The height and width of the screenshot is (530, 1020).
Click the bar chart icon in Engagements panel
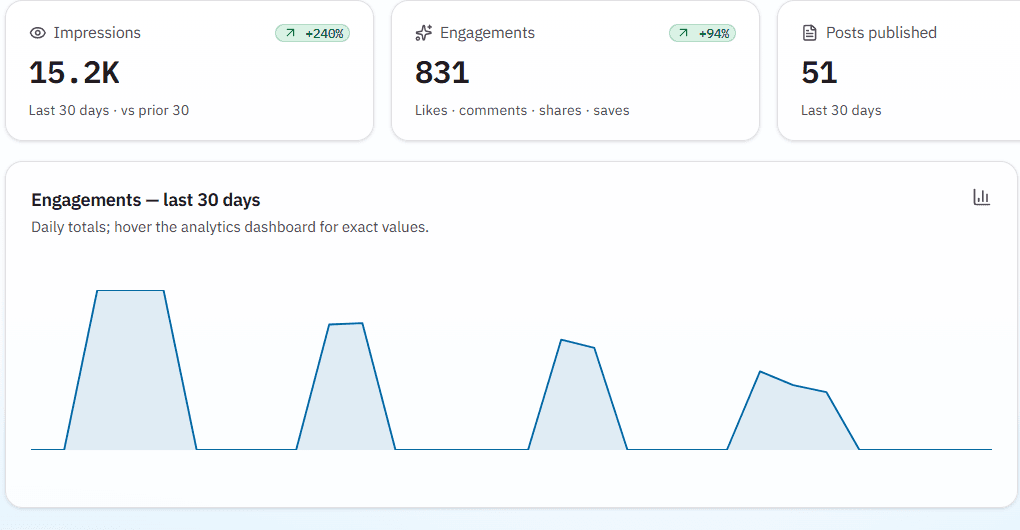(981, 197)
